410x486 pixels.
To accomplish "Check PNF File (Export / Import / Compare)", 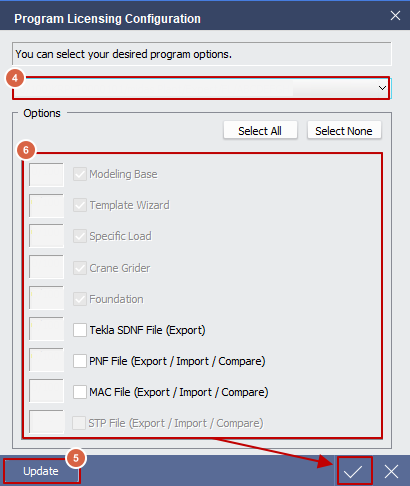I will click(x=80, y=361).
